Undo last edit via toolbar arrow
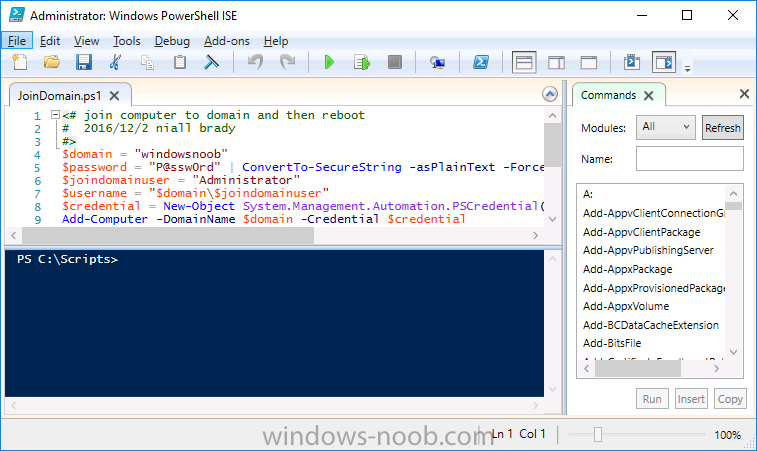The image size is (757, 451). click(255, 62)
